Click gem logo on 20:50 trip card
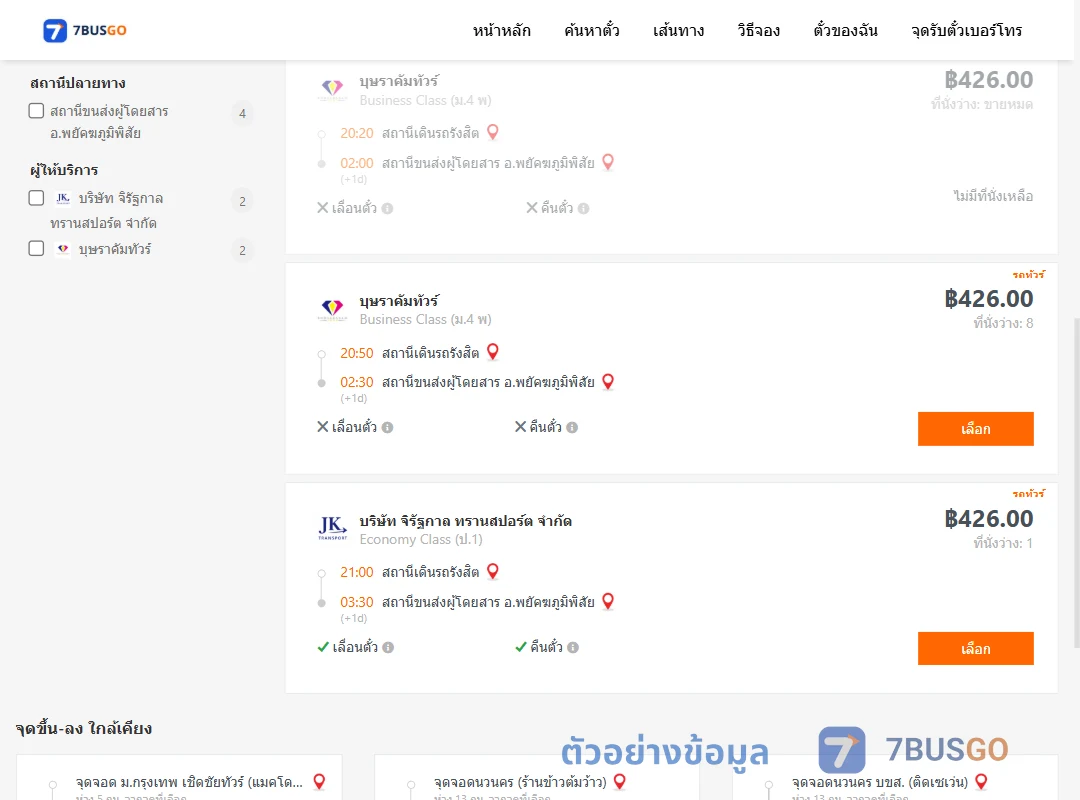Image resolution: width=1080 pixels, height=800 pixels. click(333, 309)
